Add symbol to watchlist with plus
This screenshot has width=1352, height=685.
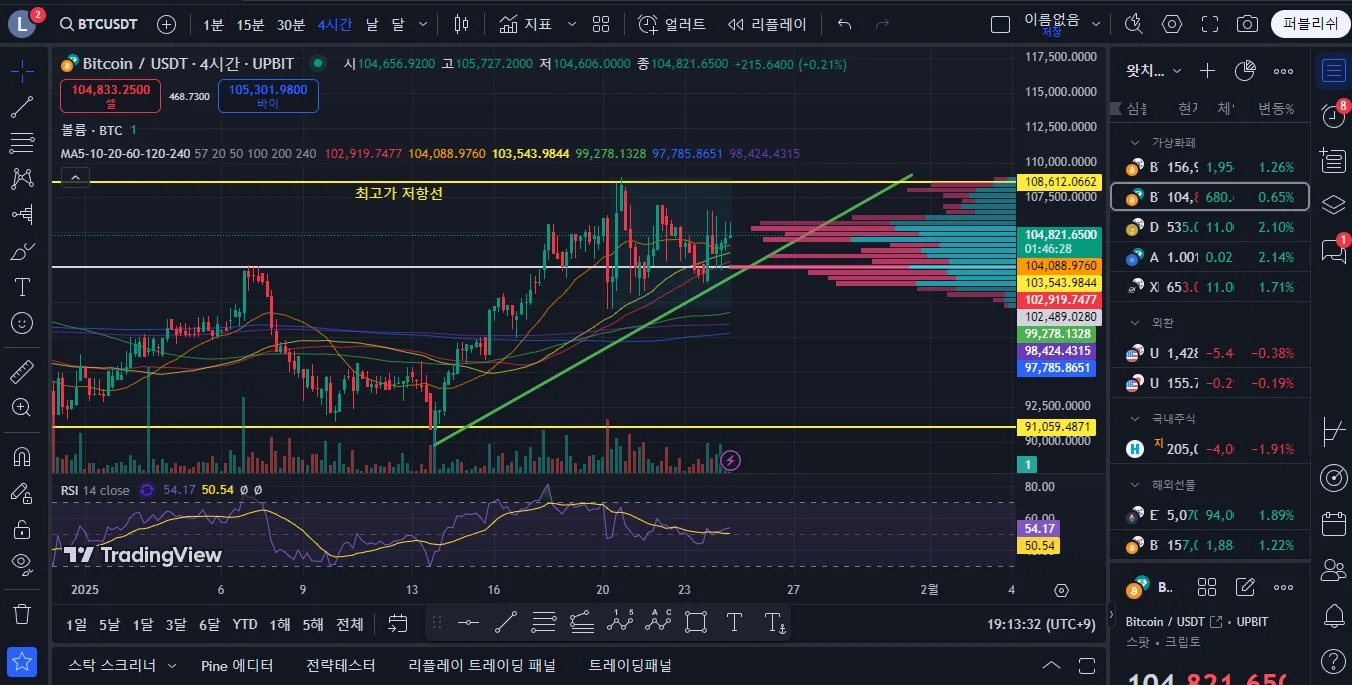point(1207,71)
